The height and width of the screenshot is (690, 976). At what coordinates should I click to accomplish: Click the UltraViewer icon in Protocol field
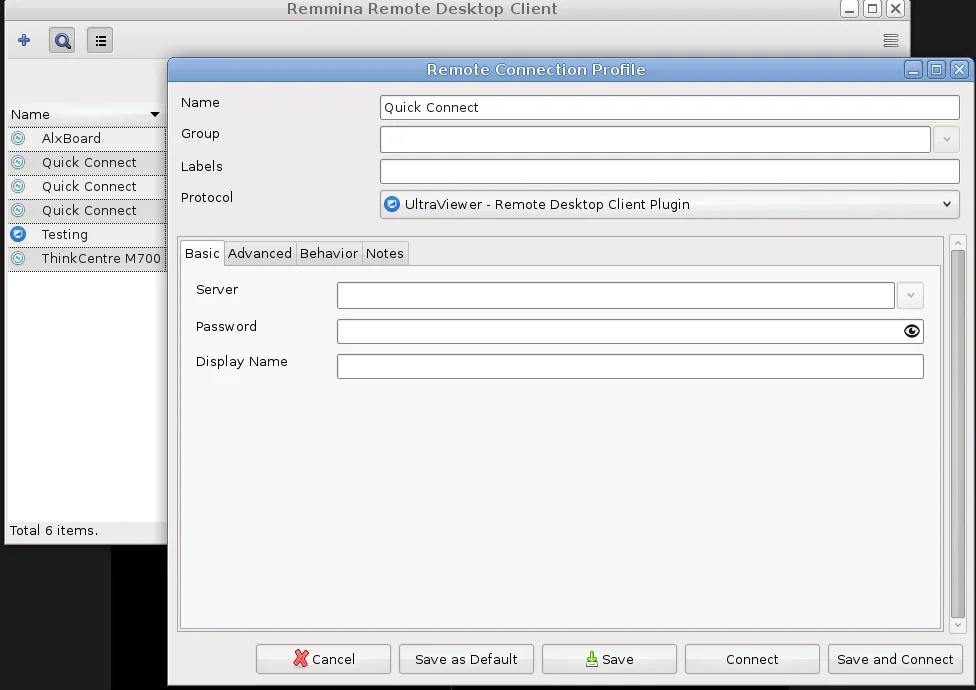[392, 204]
